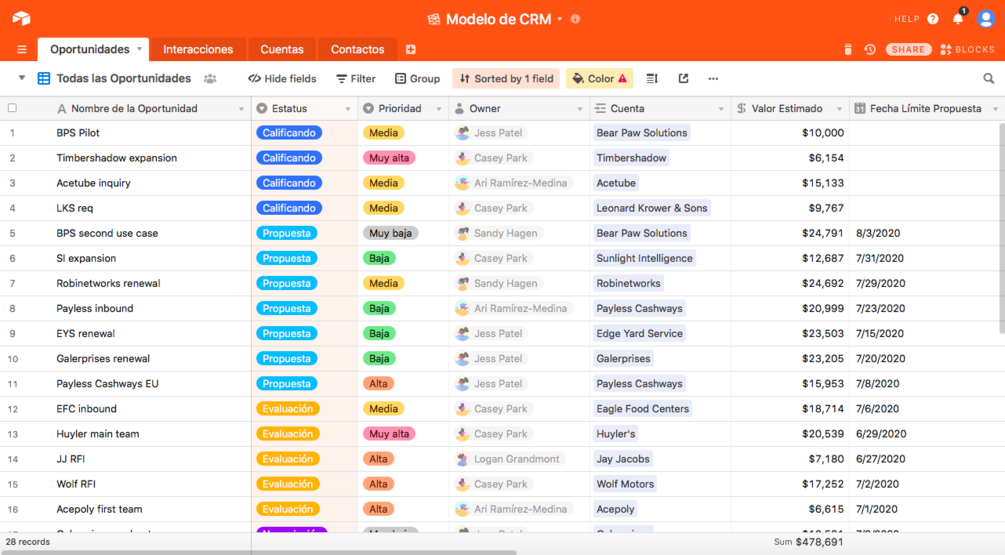Image resolution: width=1005 pixels, height=555 pixels.
Task: Open the Prioridad column dropdown arrow
Action: point(438,109)
